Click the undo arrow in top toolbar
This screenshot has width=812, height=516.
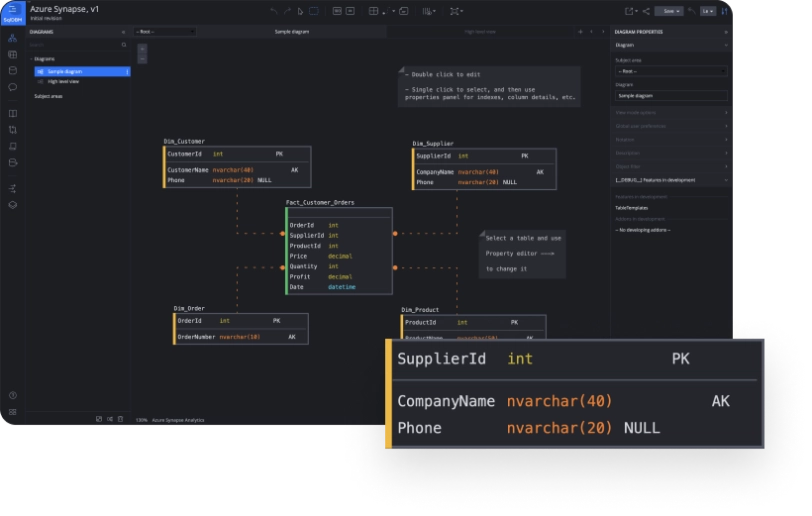click(274, 11)
